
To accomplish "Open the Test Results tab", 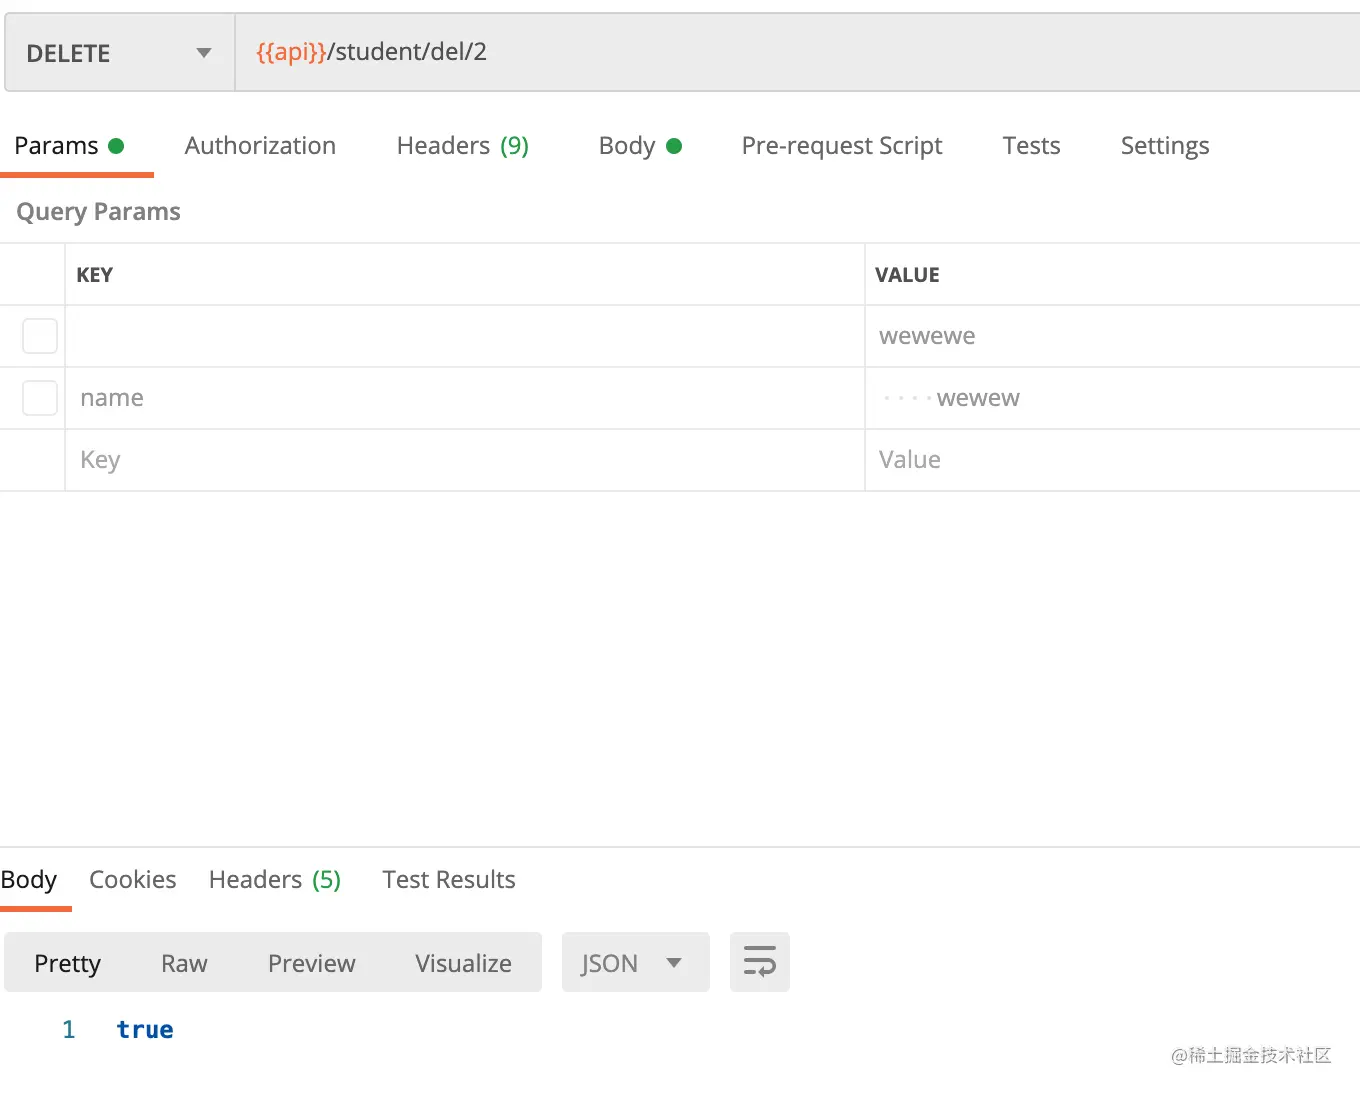I will click(449, 880).
